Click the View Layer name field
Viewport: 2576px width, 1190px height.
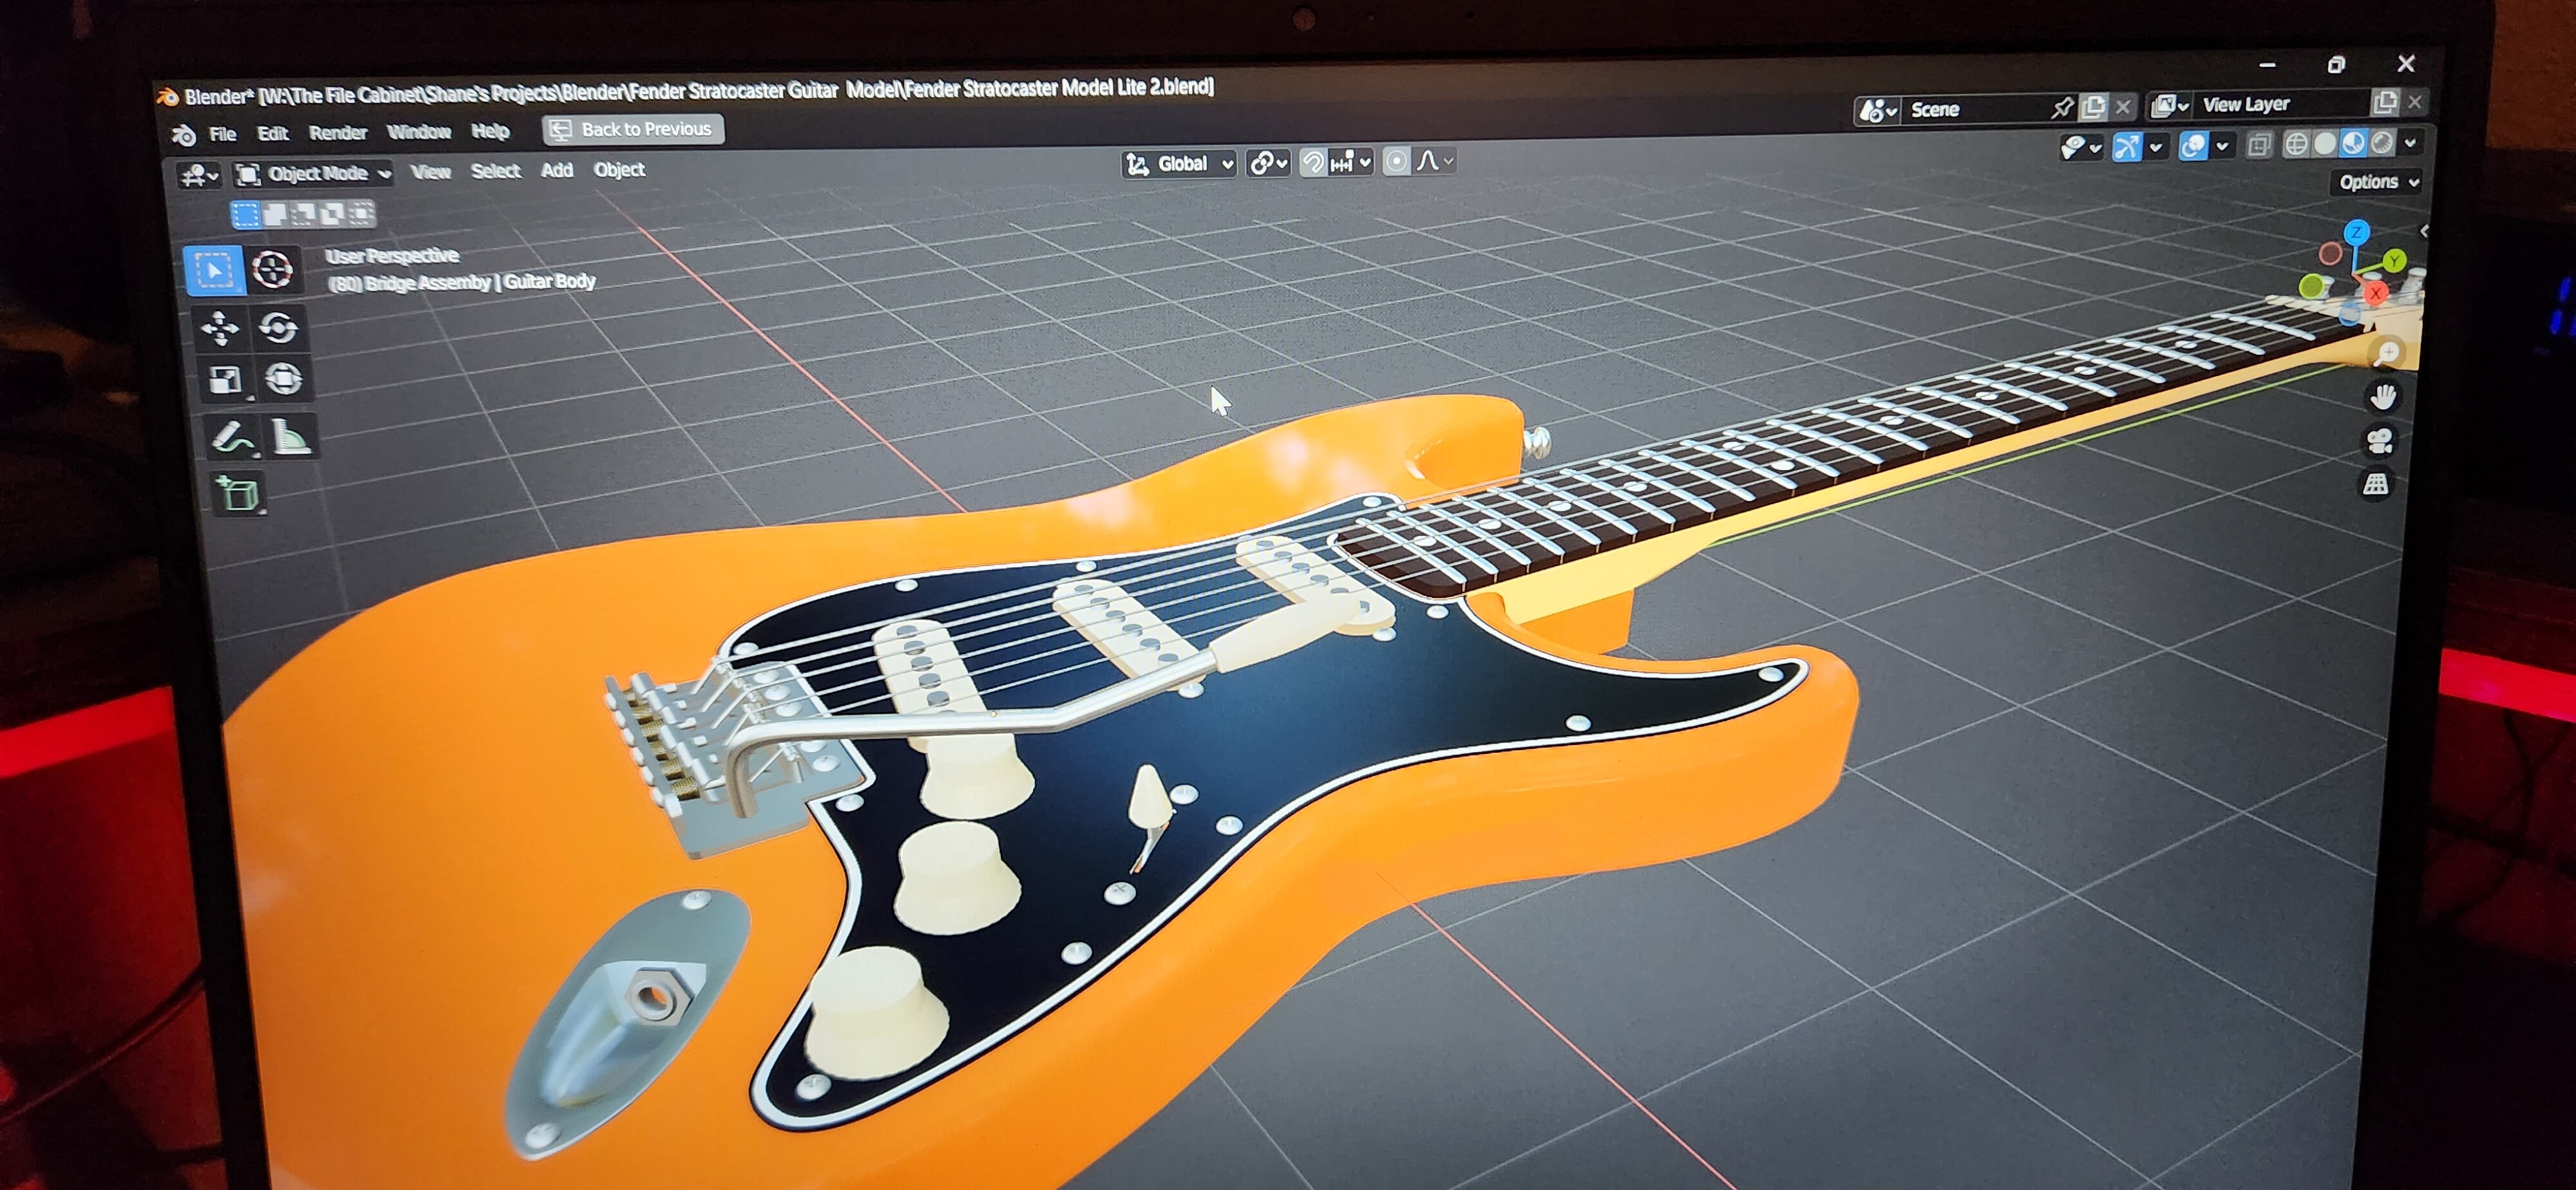(2283, 103)
